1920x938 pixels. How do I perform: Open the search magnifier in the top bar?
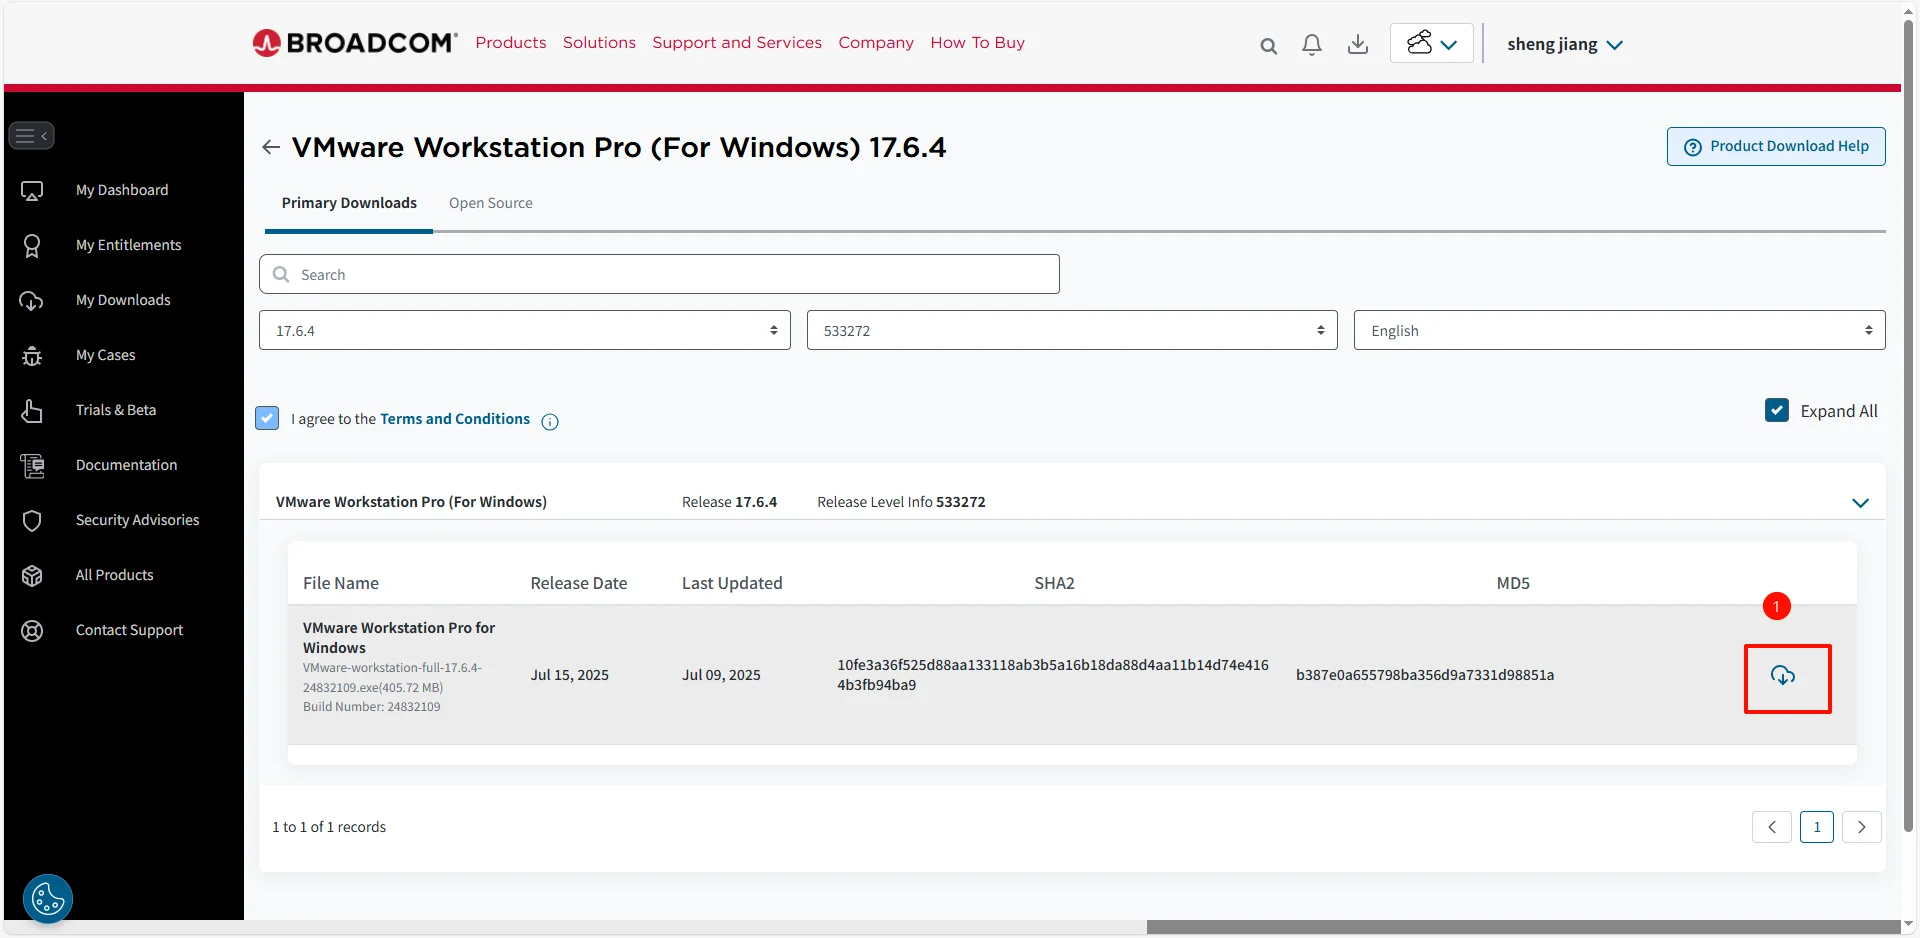click(x=1268, y=45)
